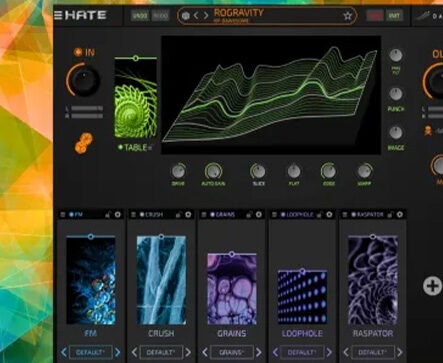Open the CRUSH DEFAULT preset dropdown
This screenshot has height=363, width=443.
pyautogui.click(x=161, y=352)
